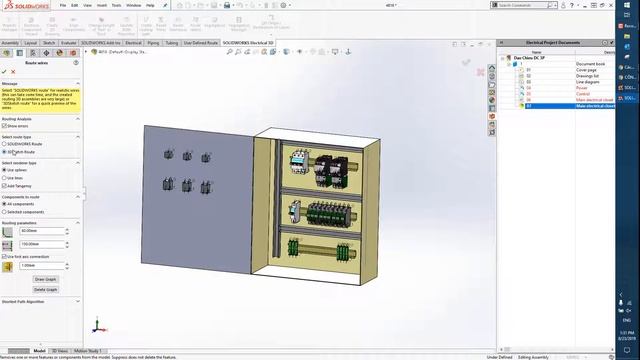Collapse the Dao Chieu DC 3P project node
Viewport: 640px width, 360px height.
pyautogui.click(x=502, y=58)
